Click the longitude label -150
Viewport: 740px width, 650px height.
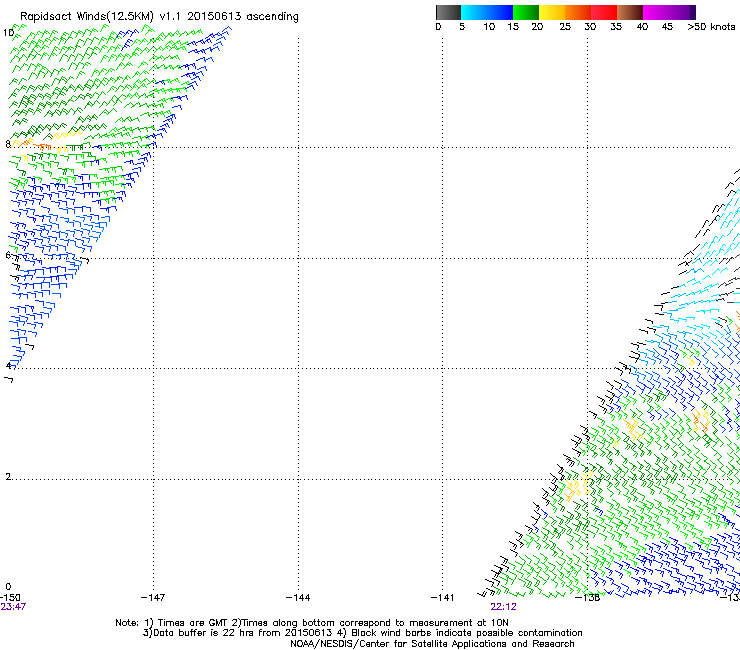pos(10,598)
